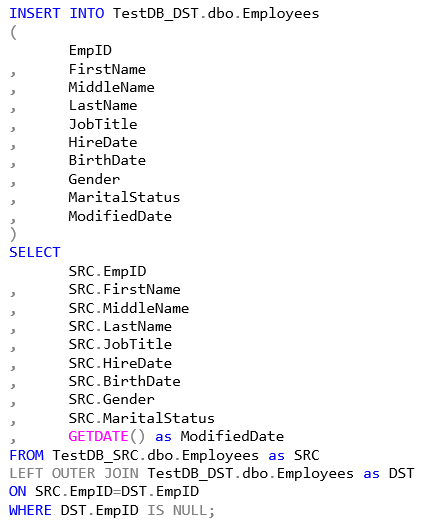424x527 pixels.
Task: Click the WHERE keyword
Action: click(31, 511)
